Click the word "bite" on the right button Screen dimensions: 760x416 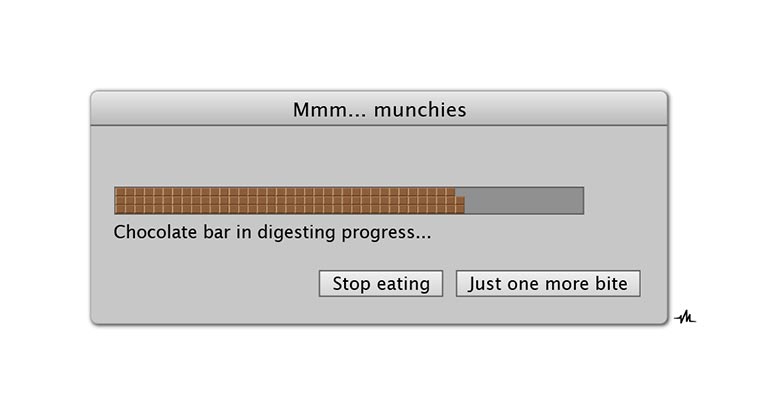pyautogui.click(x=609, y=284)
